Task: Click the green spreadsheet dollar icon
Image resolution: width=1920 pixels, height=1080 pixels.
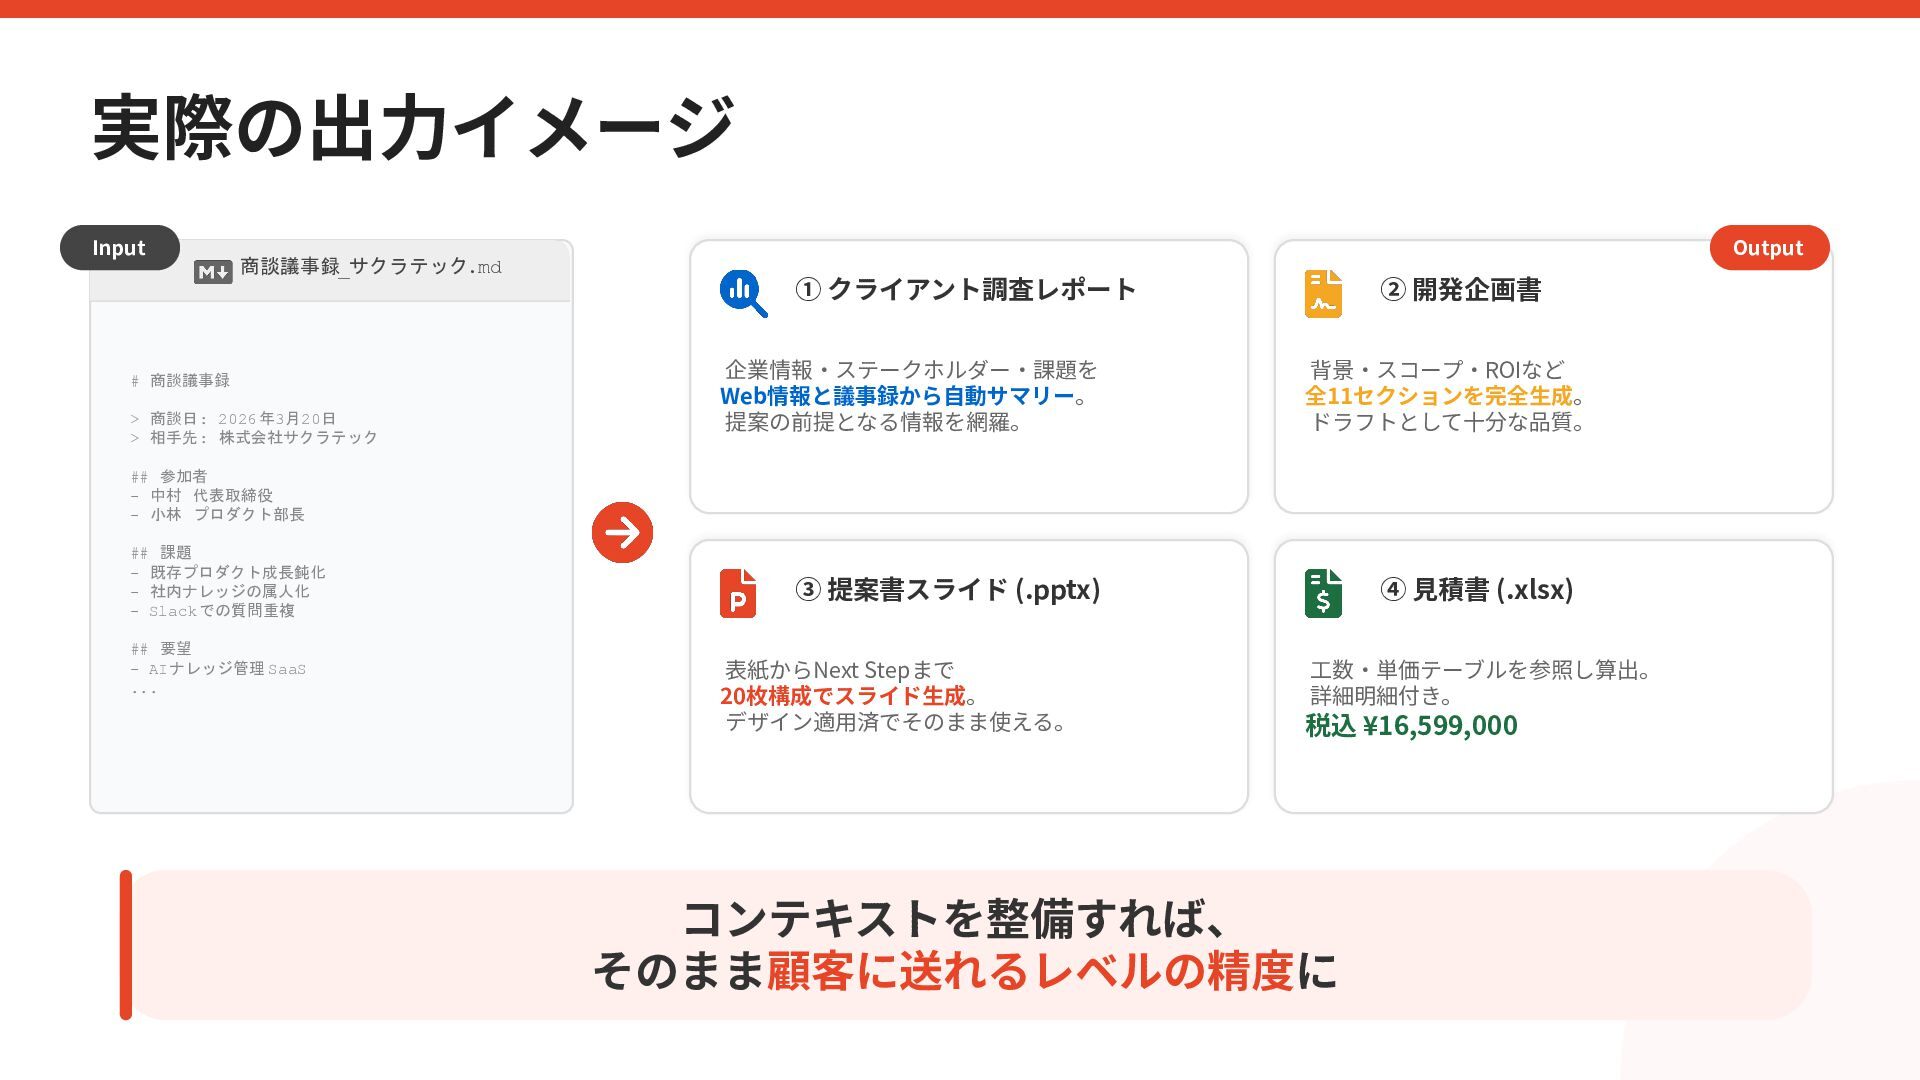Action: pos(1323,593)
